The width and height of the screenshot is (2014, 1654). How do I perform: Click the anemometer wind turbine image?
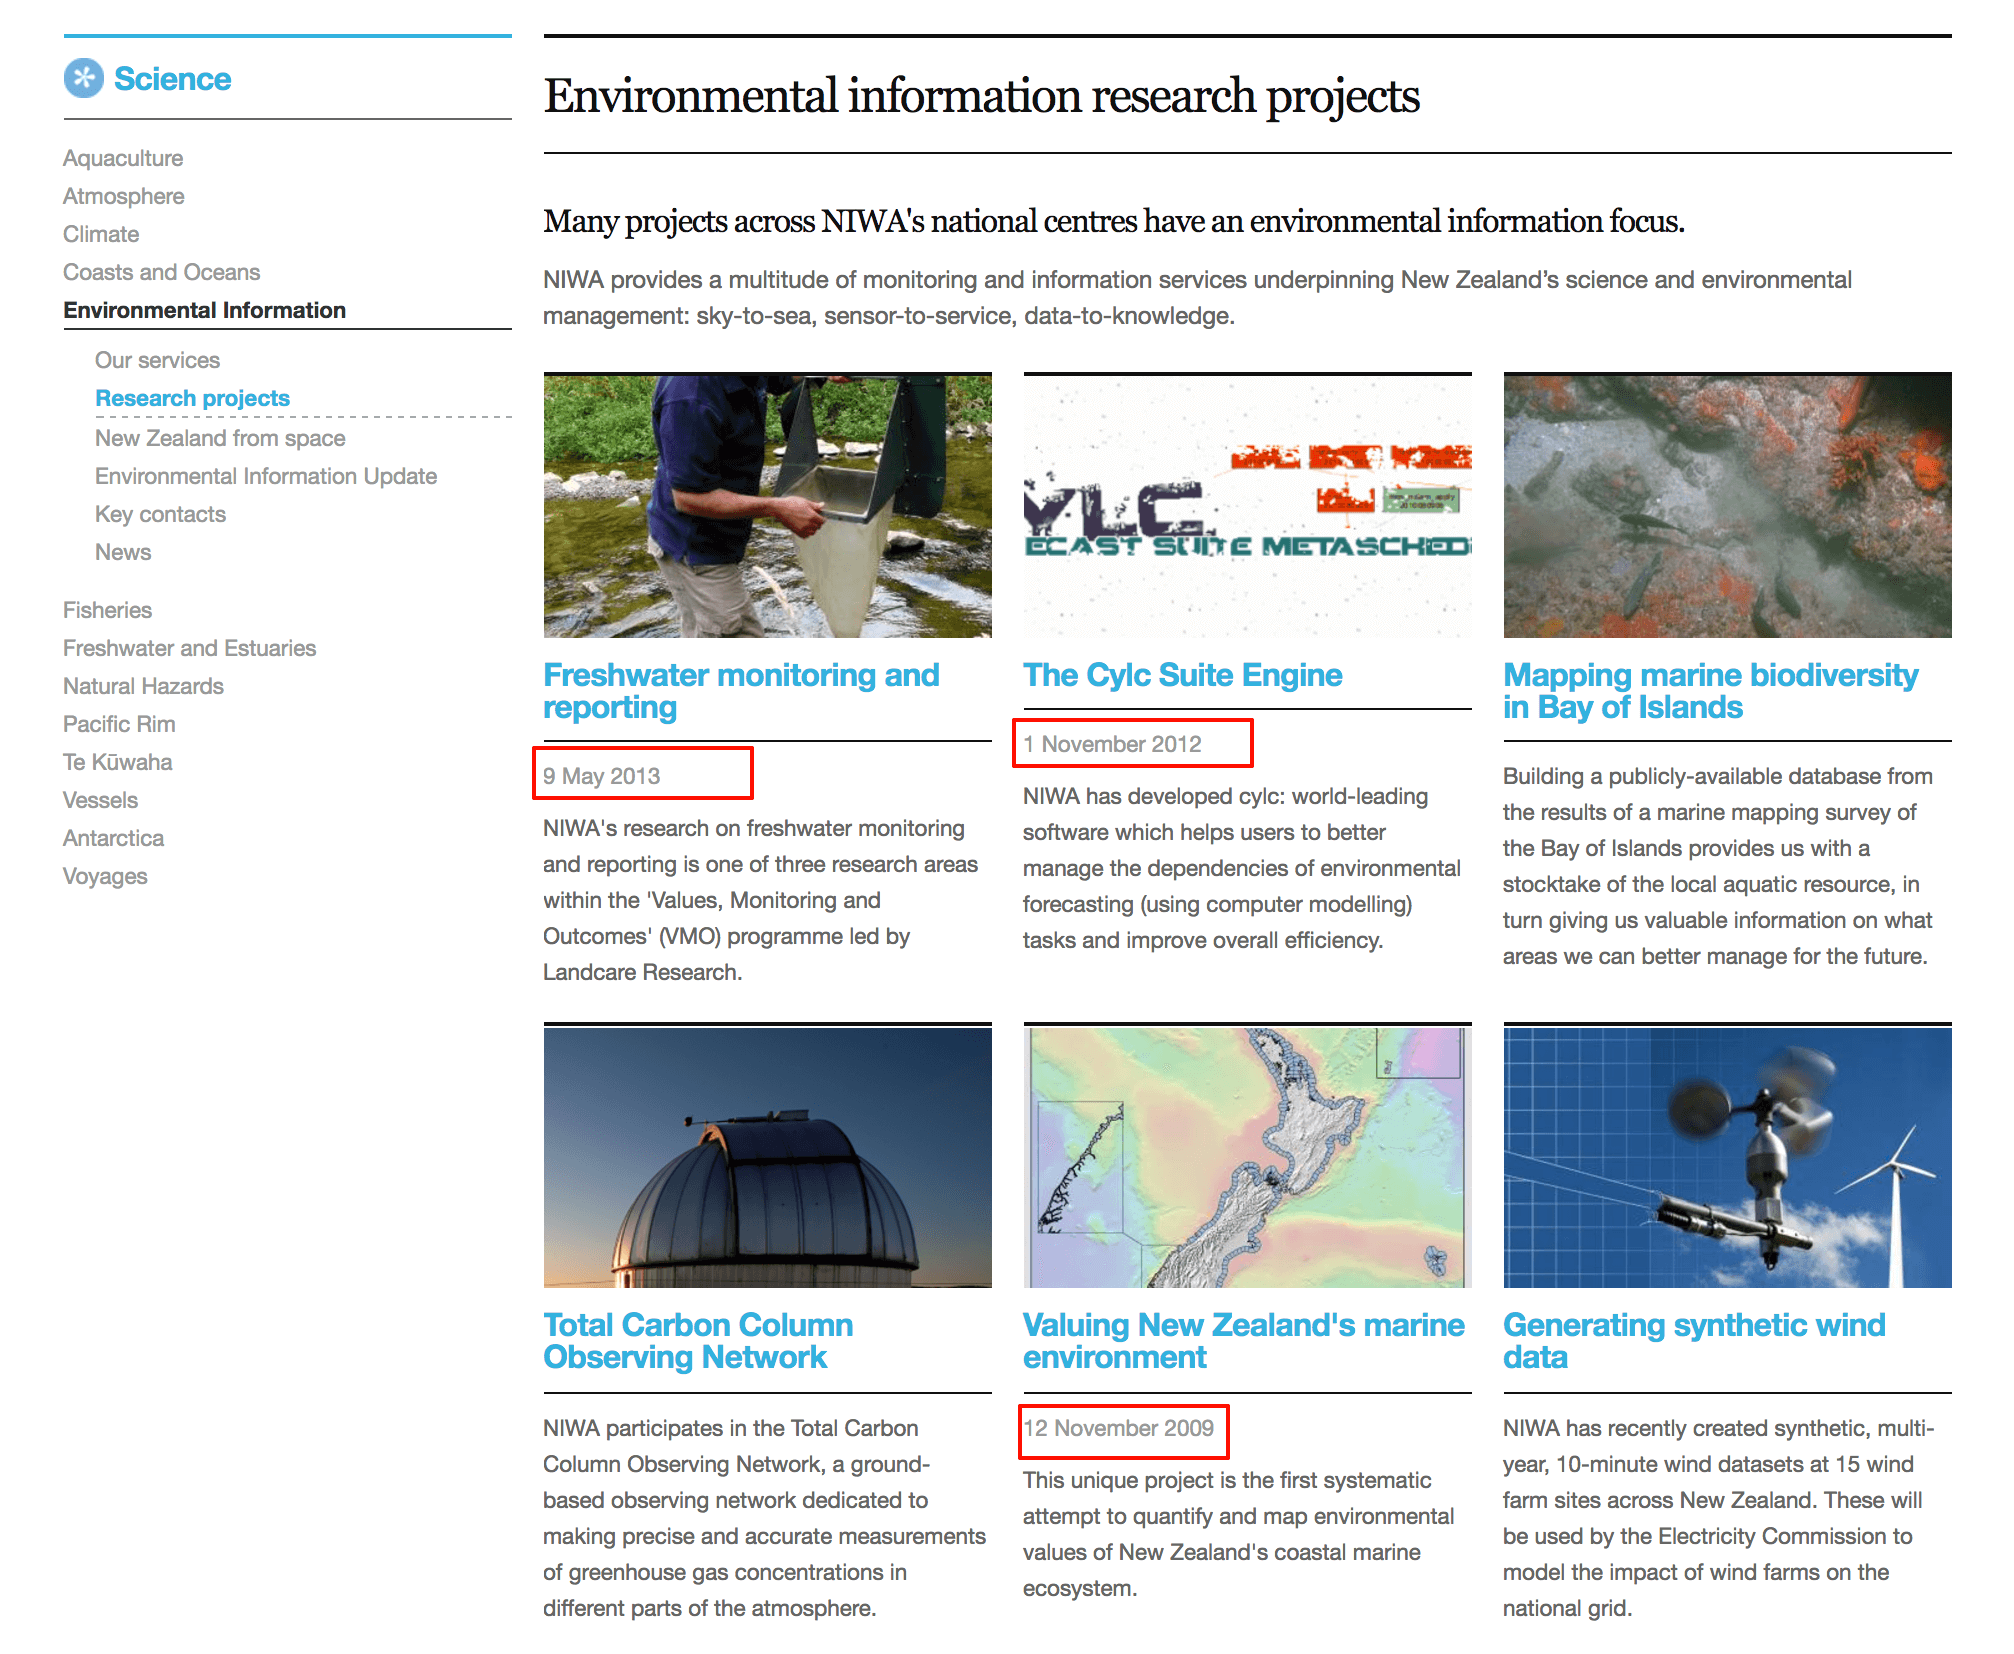(1727, 1157)
